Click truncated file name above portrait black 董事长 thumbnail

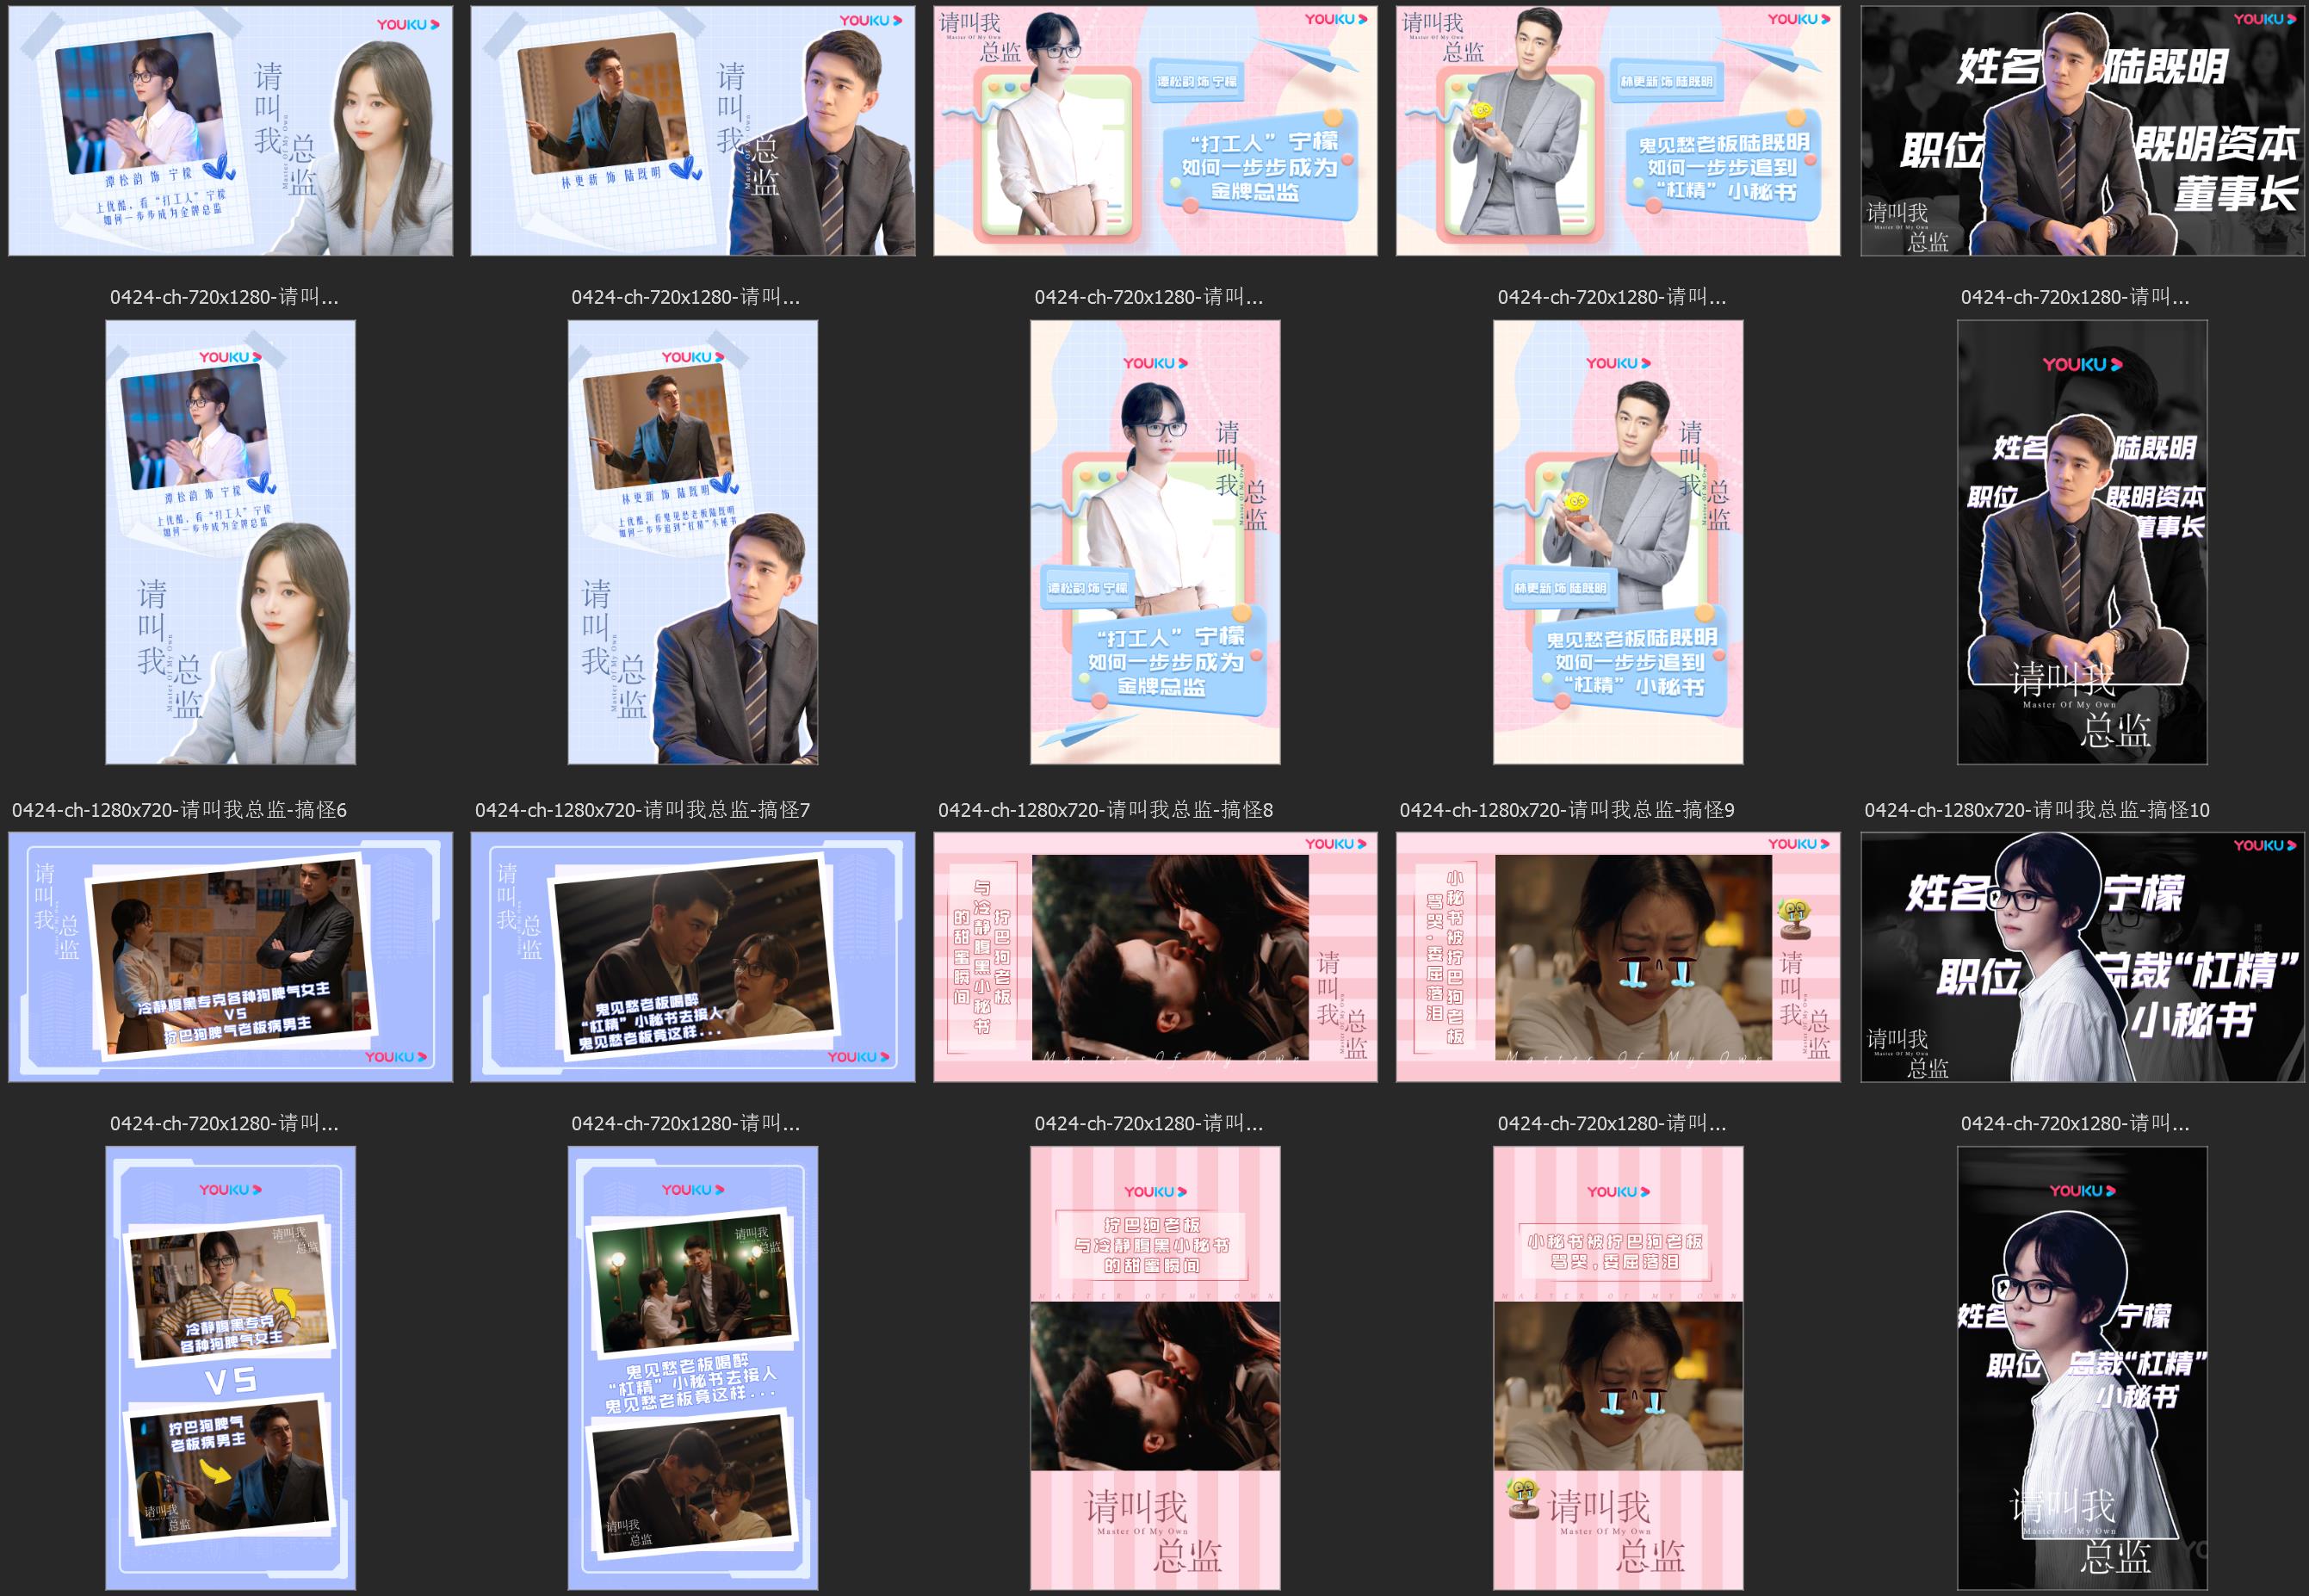click(x=2075, y=297)
